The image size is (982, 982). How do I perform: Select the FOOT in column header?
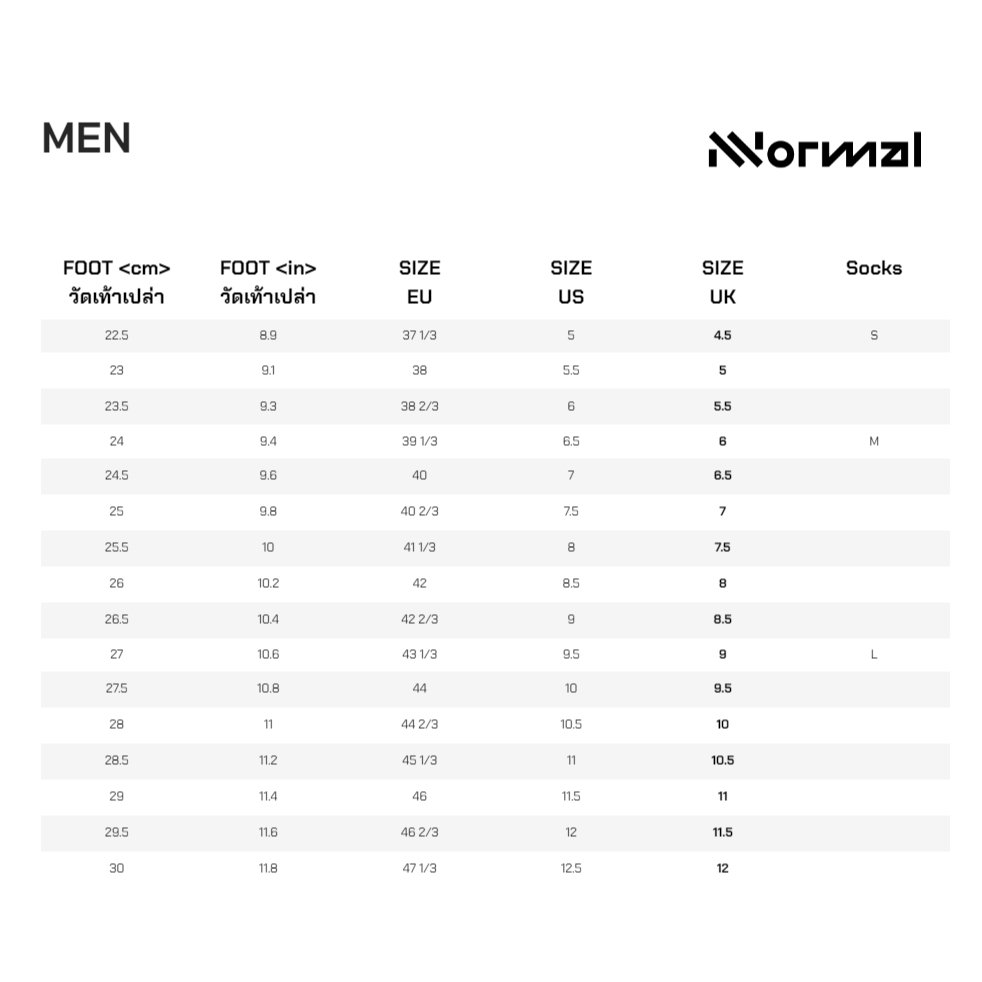268,282
